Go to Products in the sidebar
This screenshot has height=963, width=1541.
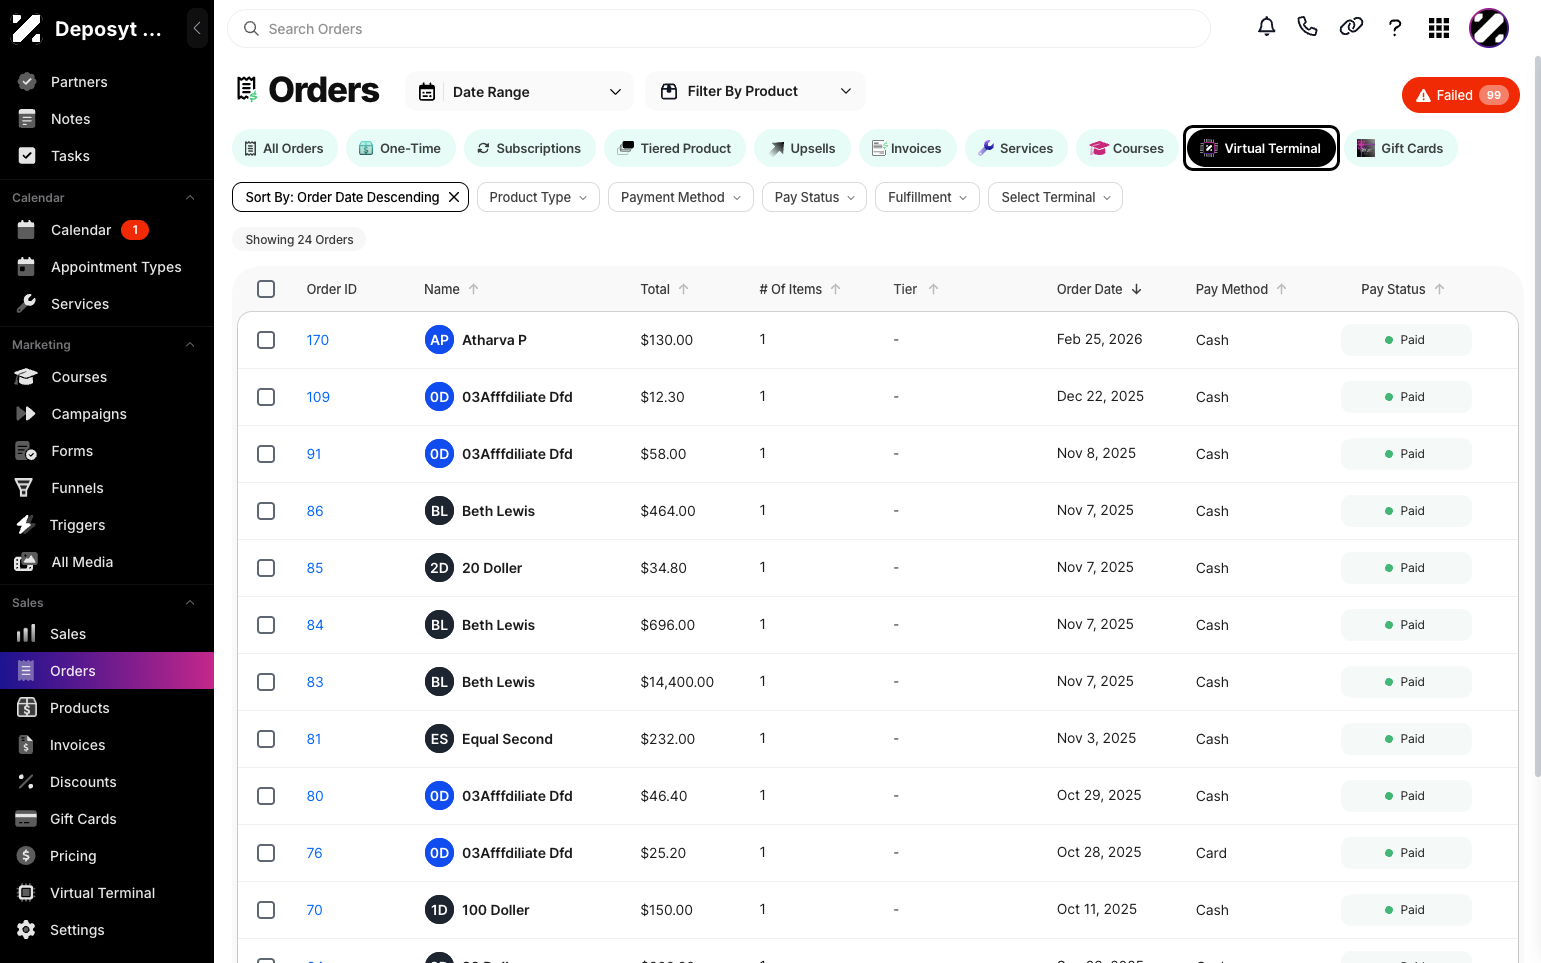coord(107,708)
